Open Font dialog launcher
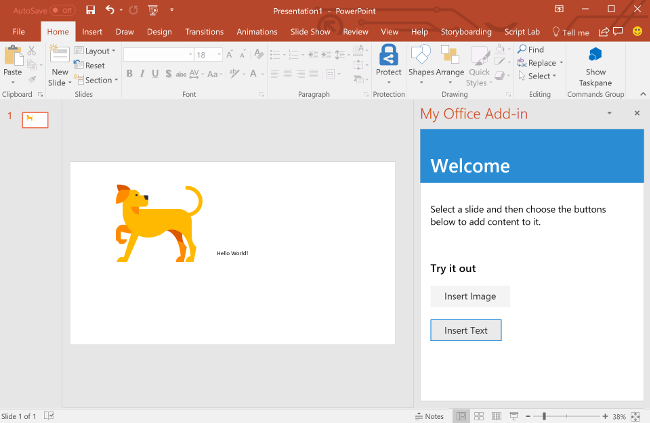The width and height of the screenshot is (650, 423). click(x=262, y=95)
